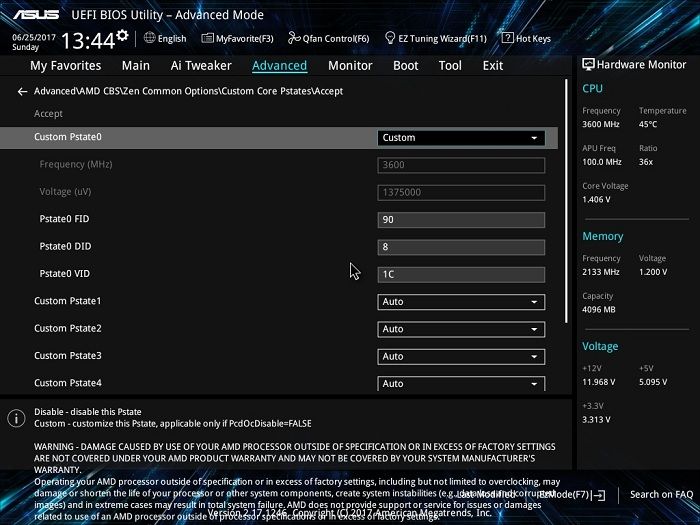This screenshot has height=525, width=700.
Task: Switch to the Monitor tab
Action: pos(350,66)
